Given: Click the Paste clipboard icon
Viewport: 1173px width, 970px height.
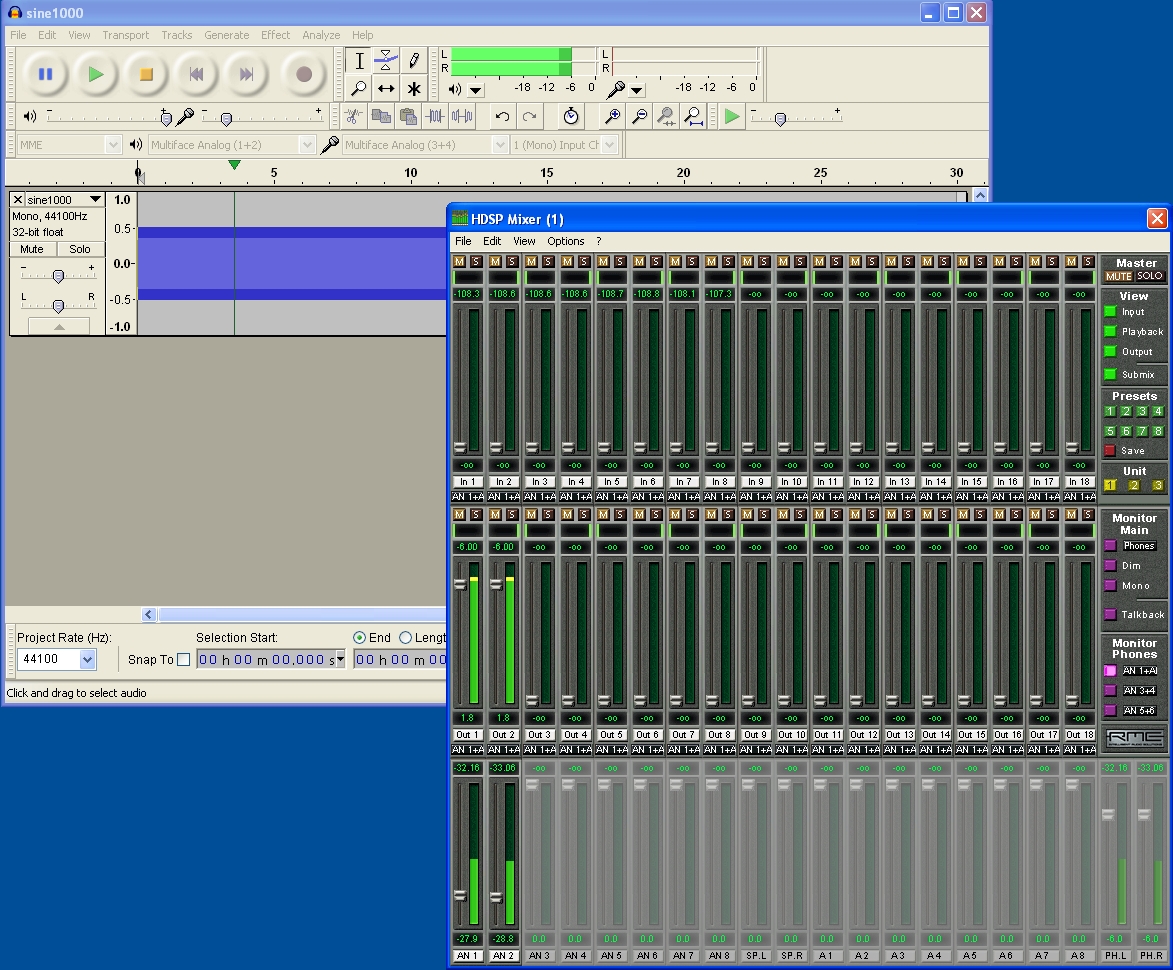Looking at the screenshot, I should click(408, 116).
